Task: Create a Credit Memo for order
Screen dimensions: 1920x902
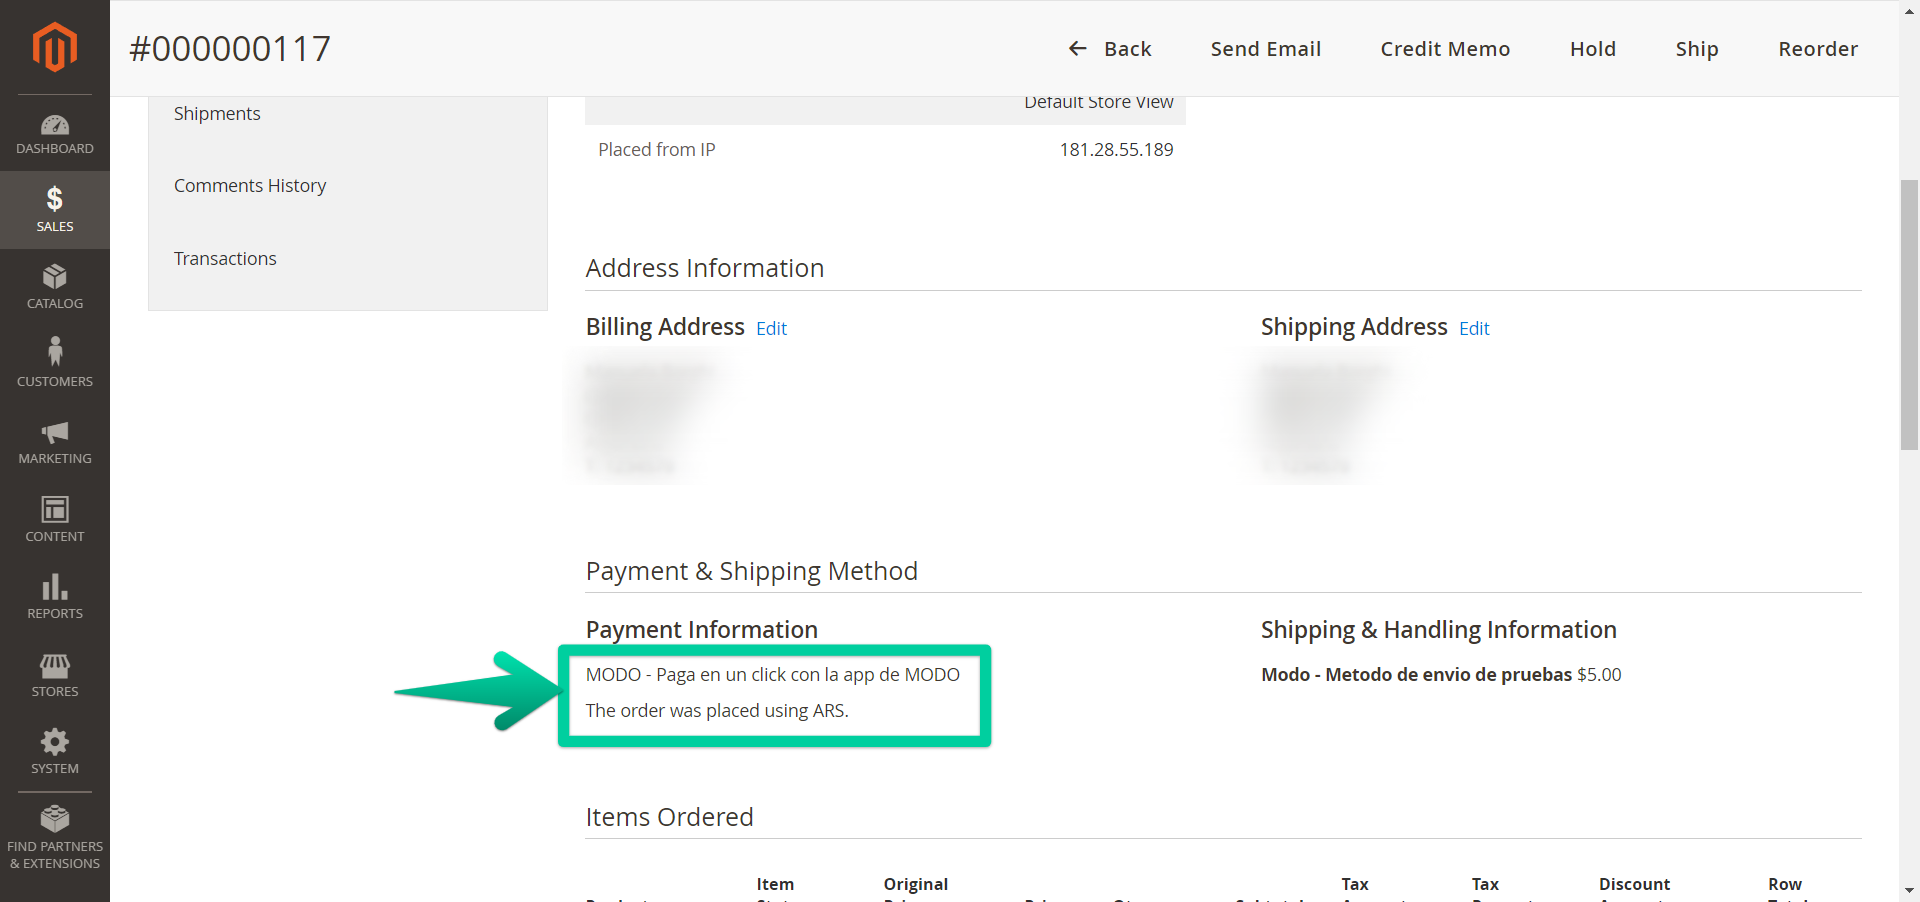Action: [x=1444, y=49]
